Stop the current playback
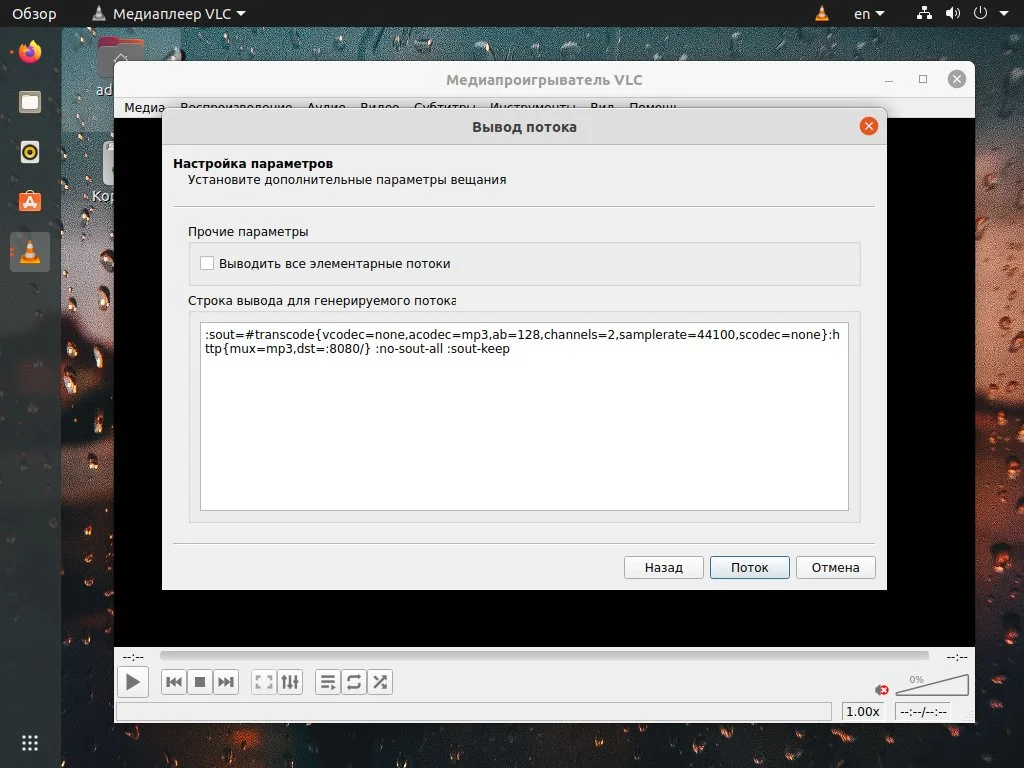1024x768 pixels. (199, 681)
